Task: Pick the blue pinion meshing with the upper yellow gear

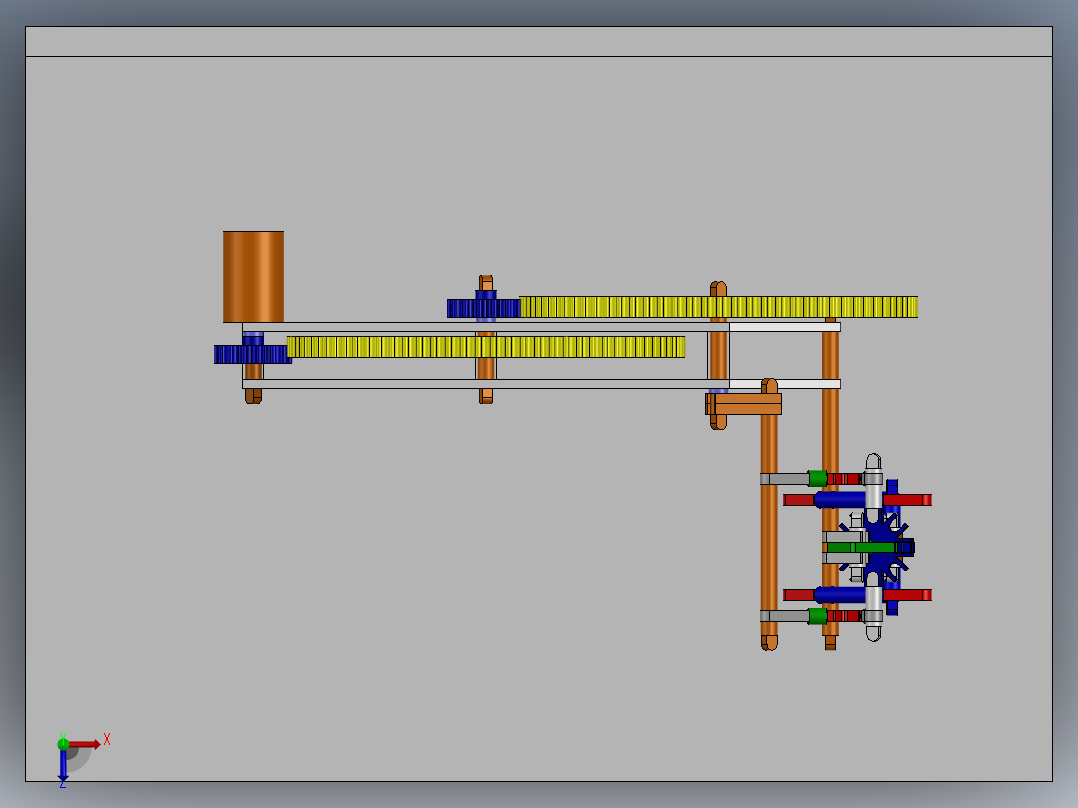Action: point(483,308)
